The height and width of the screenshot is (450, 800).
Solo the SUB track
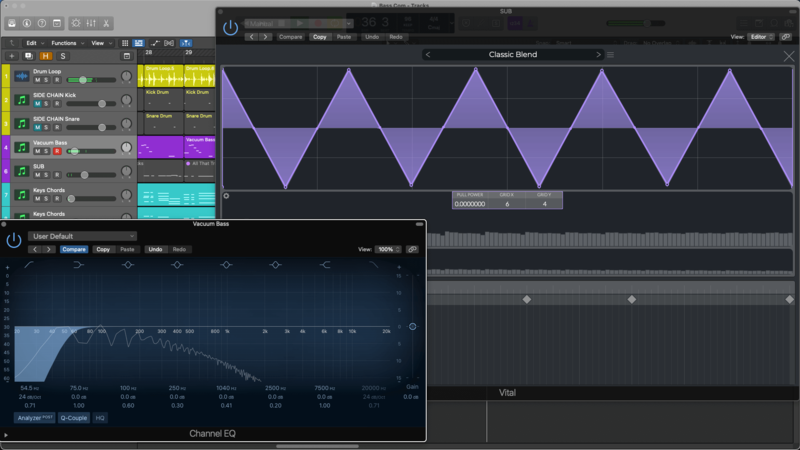click(x=47, y=174)
